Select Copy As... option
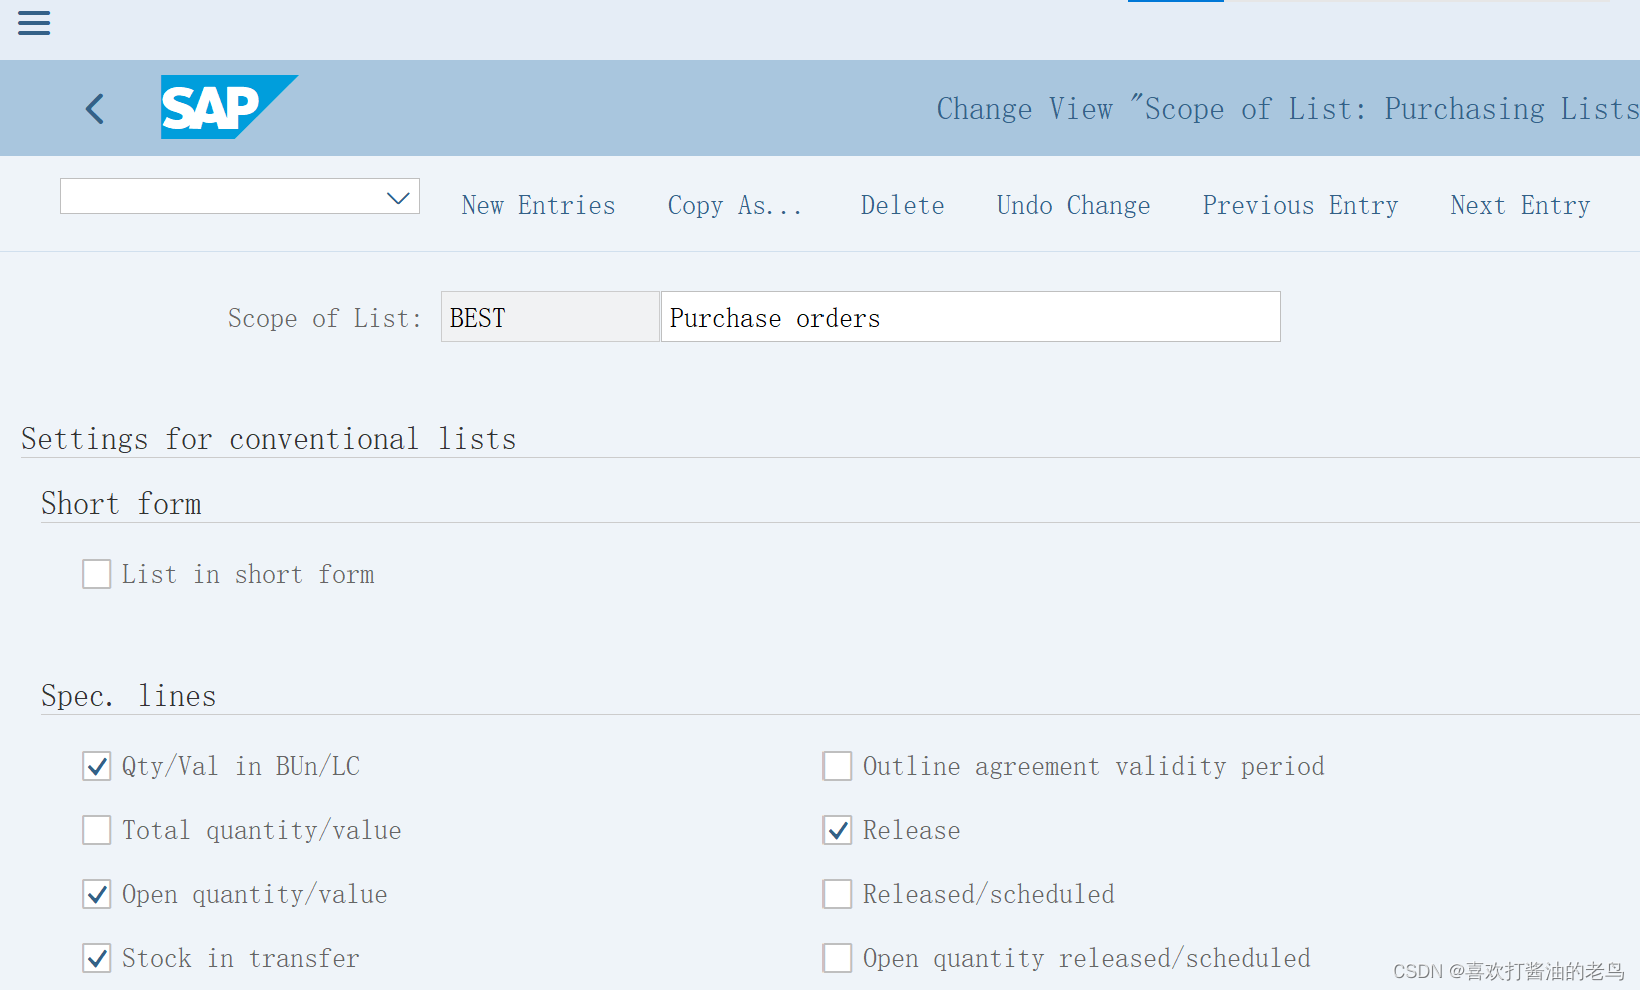This screenshot has width=1640, height=990. tap(735, 205)
